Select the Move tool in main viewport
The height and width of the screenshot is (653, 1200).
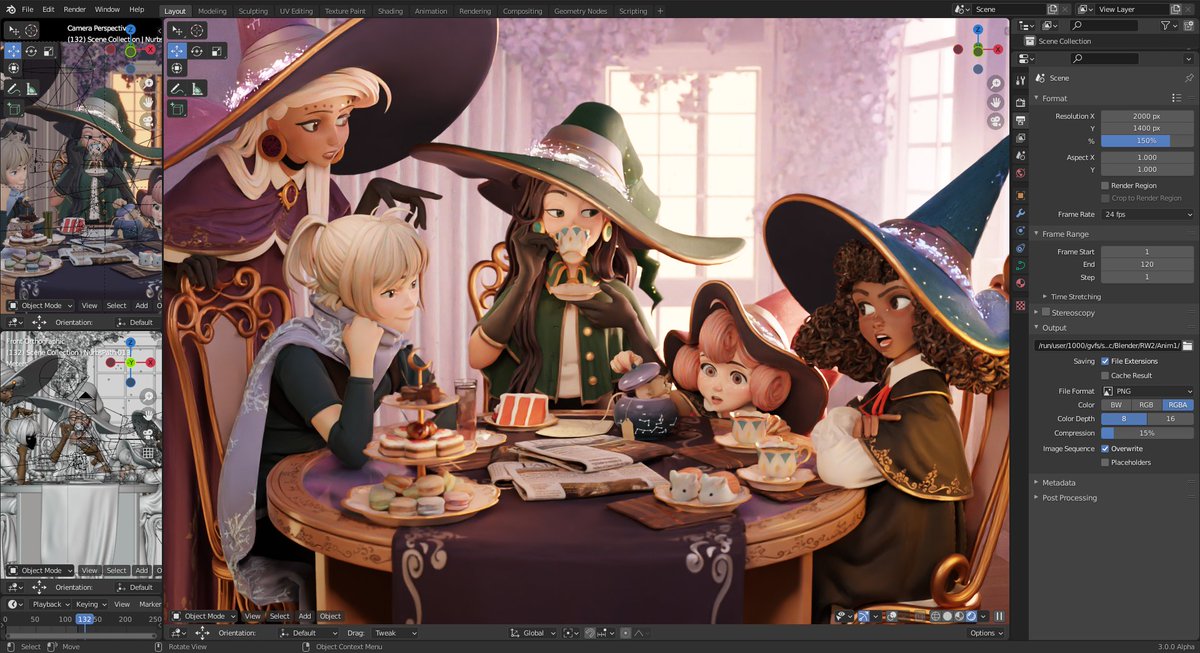[177, 50]
